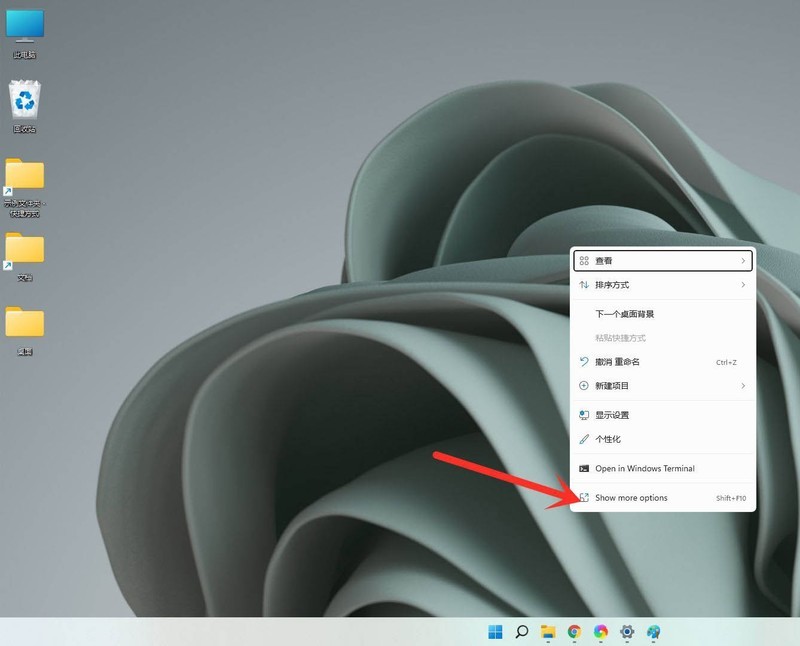The width and height of the screenshot is (800, 646).
Task: Select the bottom folder on the desktop
Action: [x=25, y=324]
